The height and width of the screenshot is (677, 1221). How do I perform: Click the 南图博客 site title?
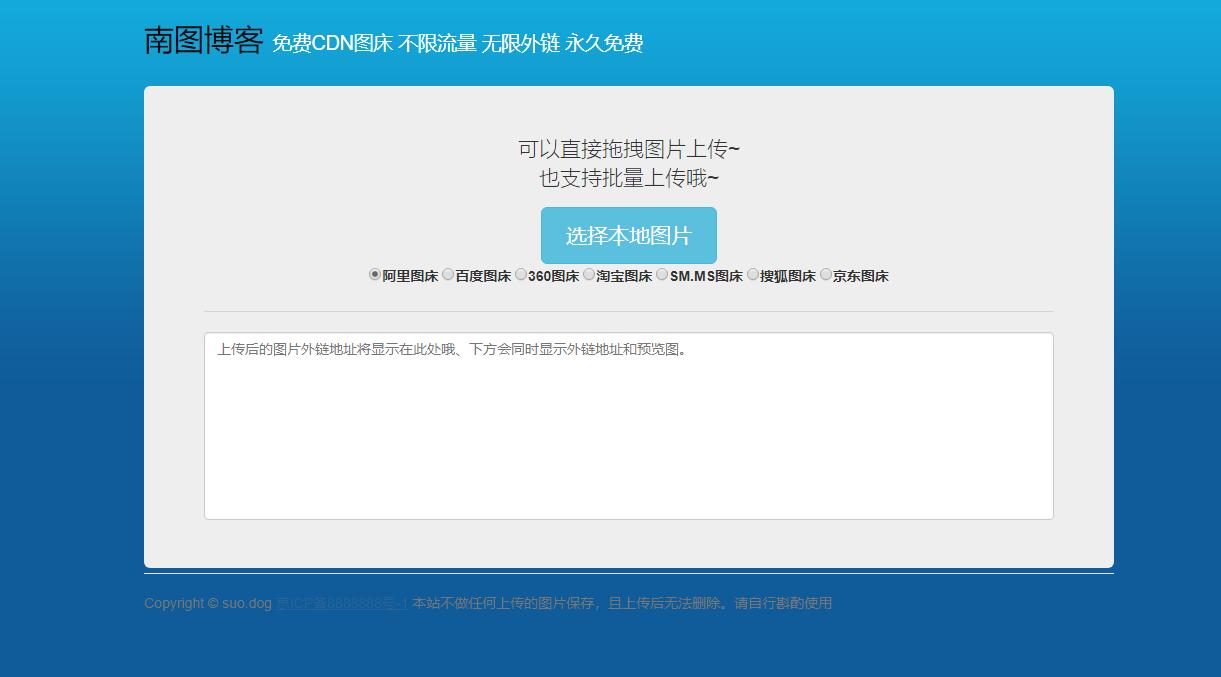click(203, 41)
